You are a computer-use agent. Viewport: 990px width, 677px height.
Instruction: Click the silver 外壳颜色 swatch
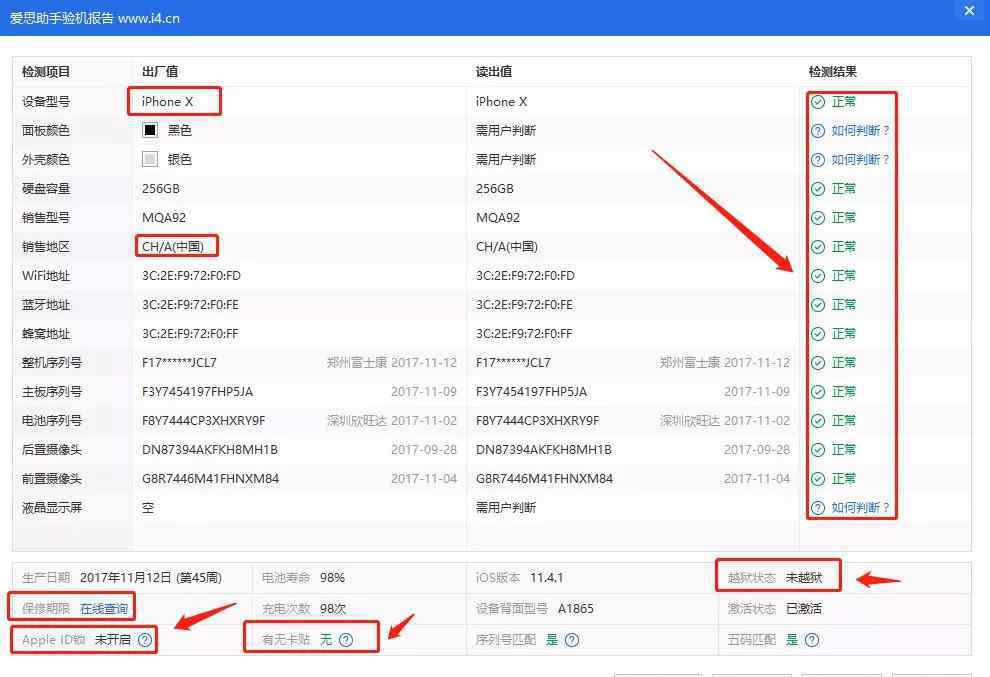(x=150, y=160)
